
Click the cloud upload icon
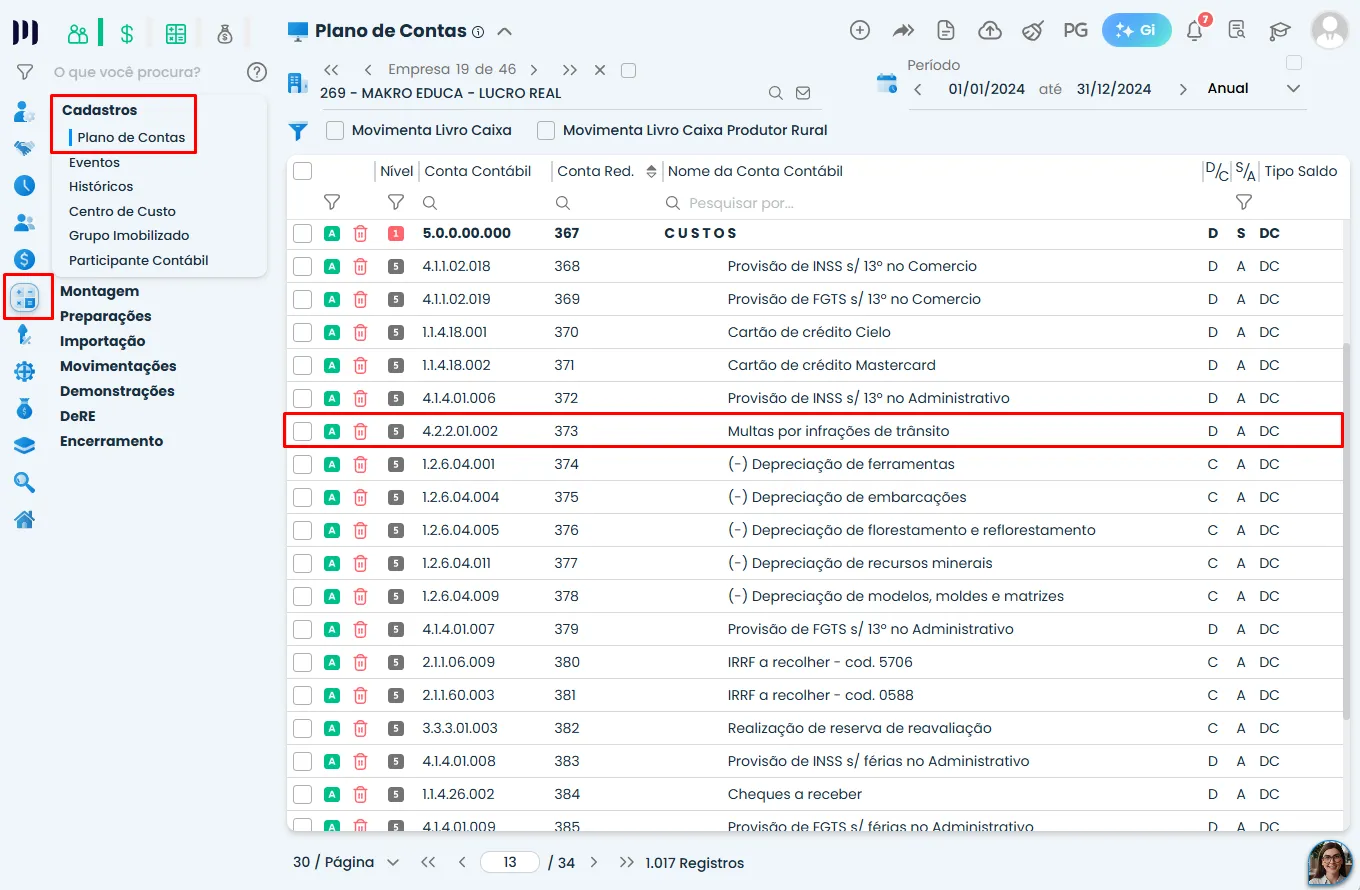tap(989, 30)
